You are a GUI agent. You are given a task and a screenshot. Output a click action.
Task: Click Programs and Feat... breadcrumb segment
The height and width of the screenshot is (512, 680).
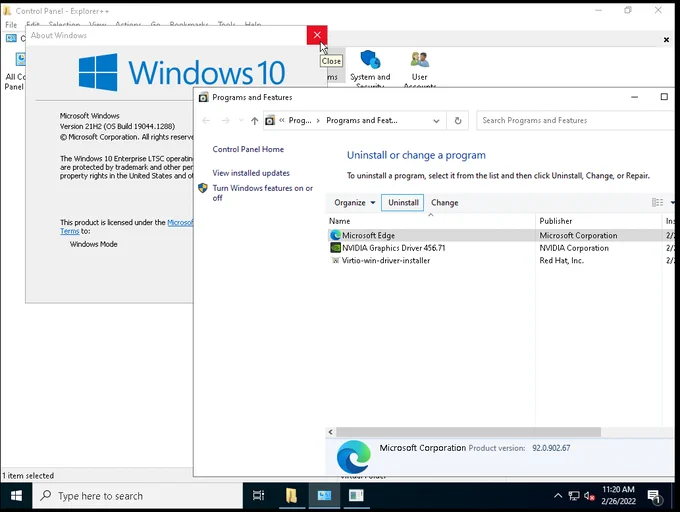coord(362,121)
